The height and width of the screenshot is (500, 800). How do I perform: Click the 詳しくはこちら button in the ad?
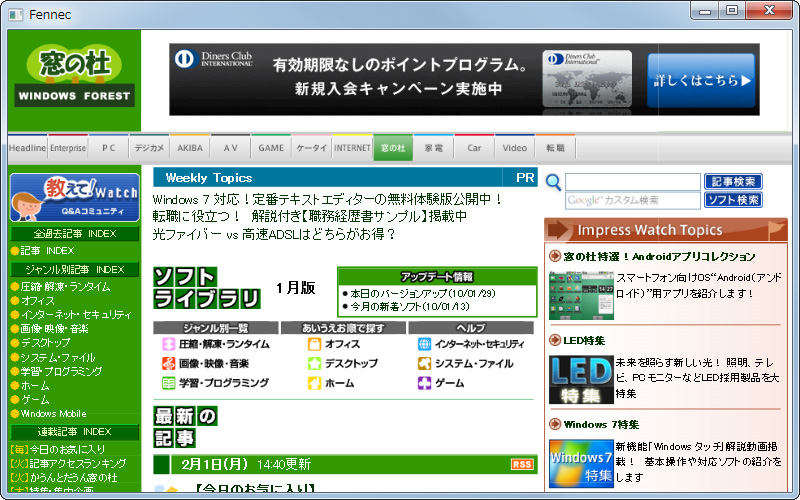coord(701,80)
